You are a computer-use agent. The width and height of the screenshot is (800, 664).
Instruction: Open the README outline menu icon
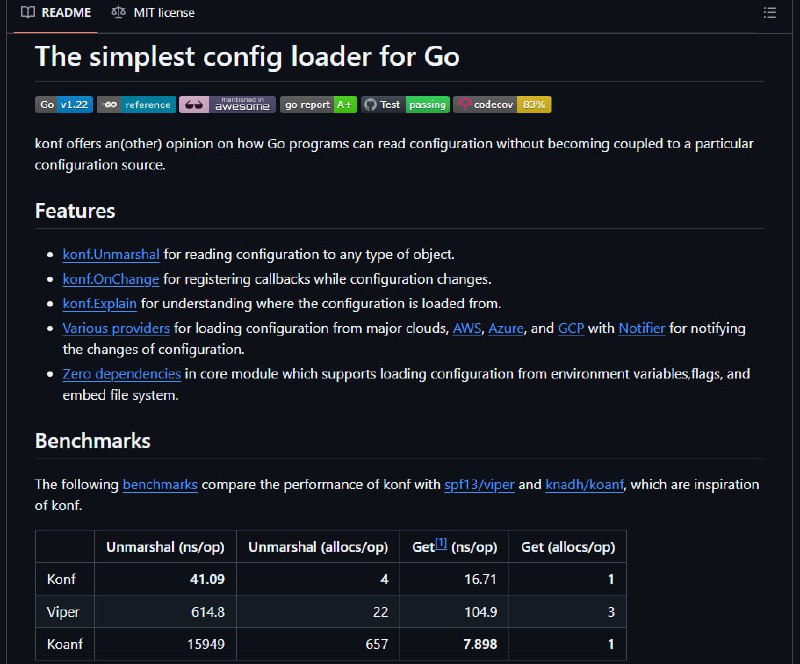click(x=769, y=13)
